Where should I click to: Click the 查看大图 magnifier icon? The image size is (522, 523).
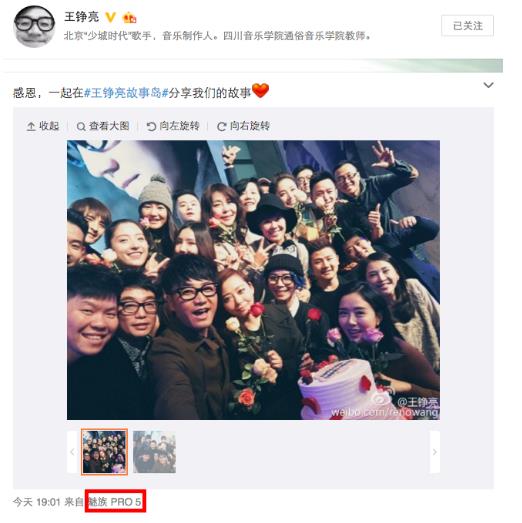click(x=81, y=127)
